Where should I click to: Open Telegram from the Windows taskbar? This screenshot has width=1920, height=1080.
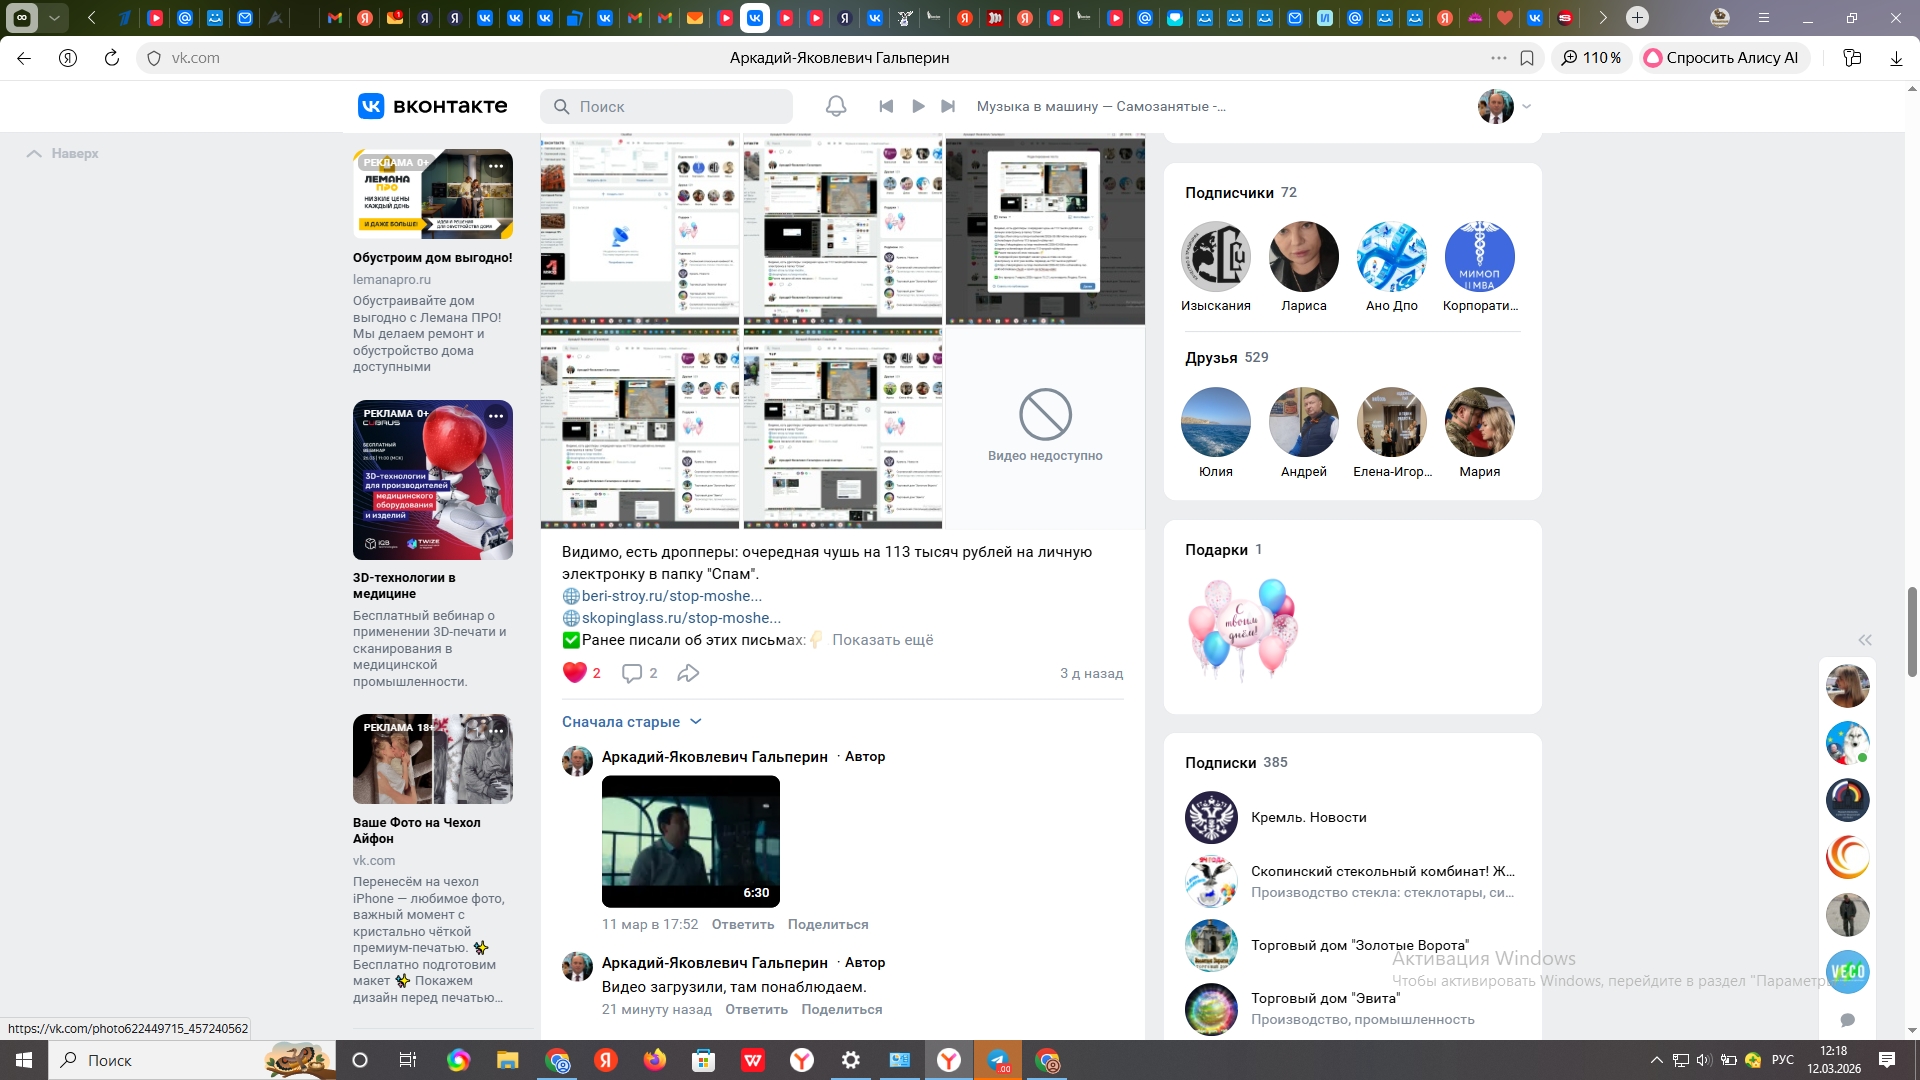(x=998, y=1060)
